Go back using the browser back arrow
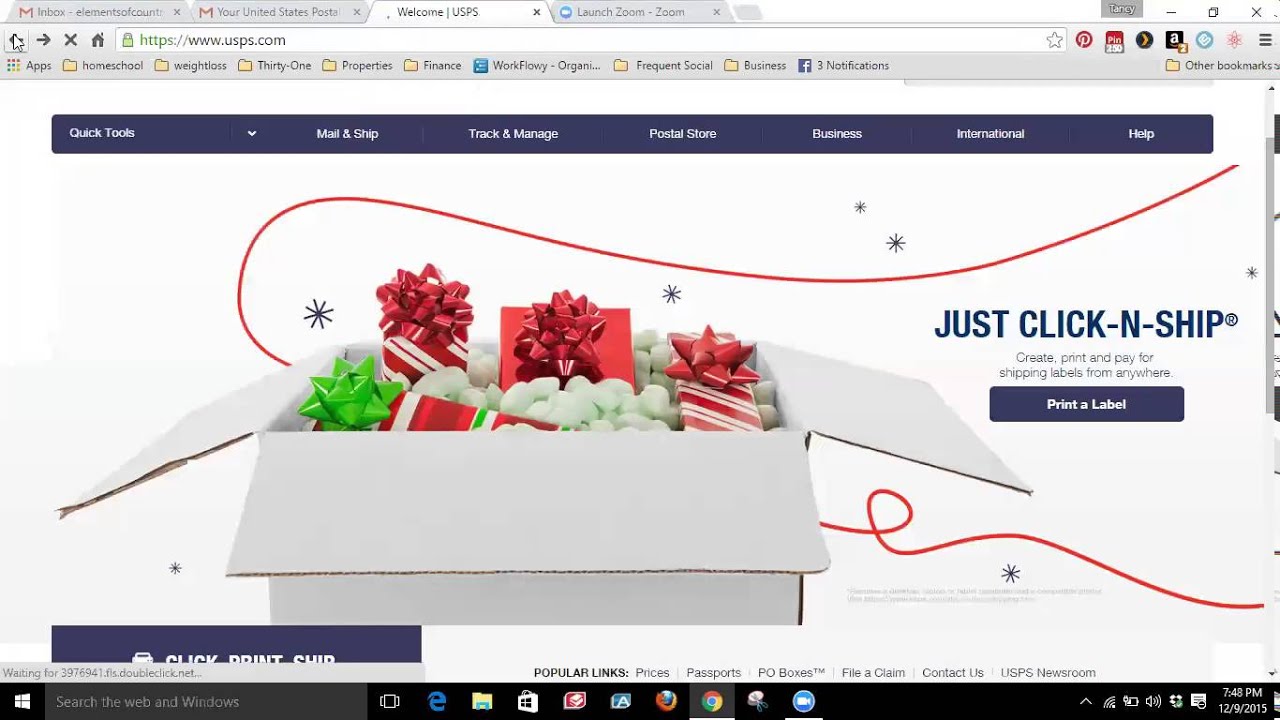Screen dimensions: 1280x720 16,40
